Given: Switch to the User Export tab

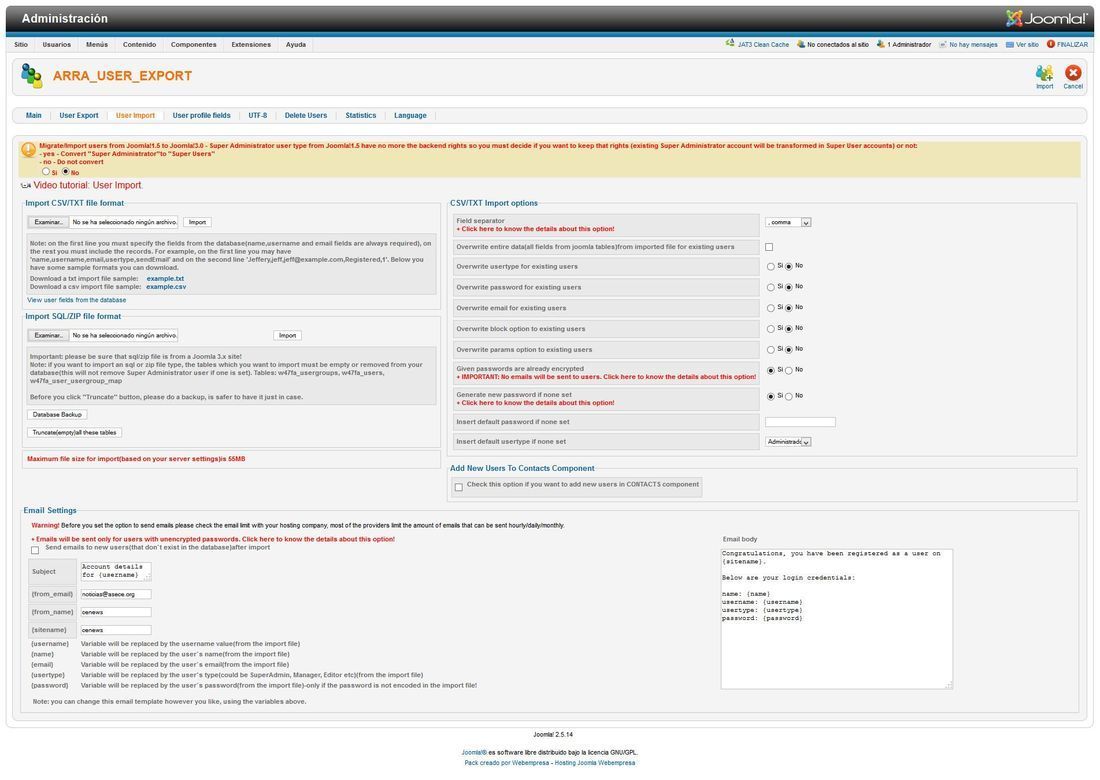Looking at the screenshot, I should click(79, 115).
